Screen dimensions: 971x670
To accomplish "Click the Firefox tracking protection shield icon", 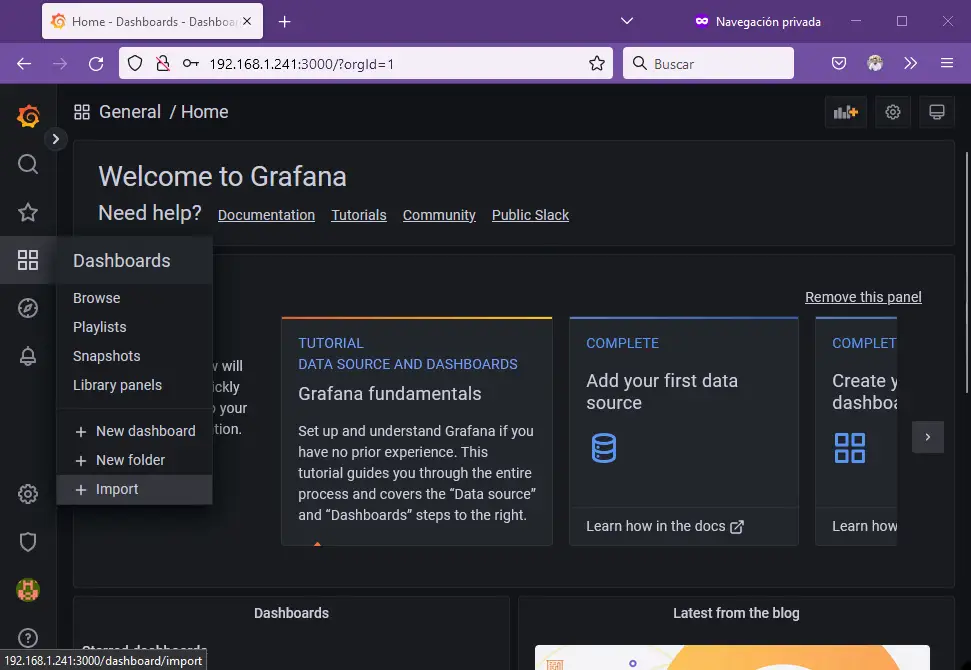I will click(135, 63).
